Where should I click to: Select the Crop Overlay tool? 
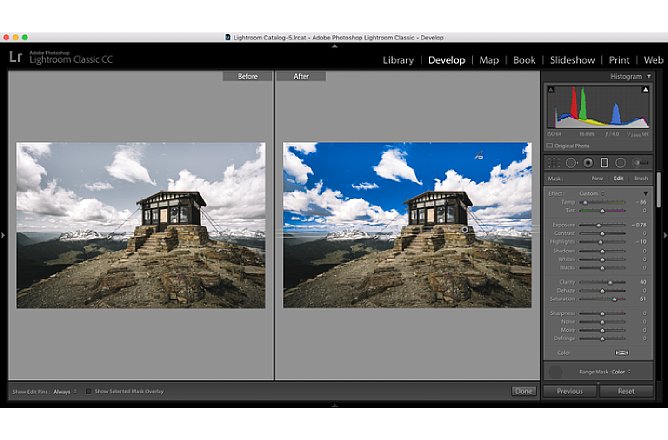tap(553, 163)
